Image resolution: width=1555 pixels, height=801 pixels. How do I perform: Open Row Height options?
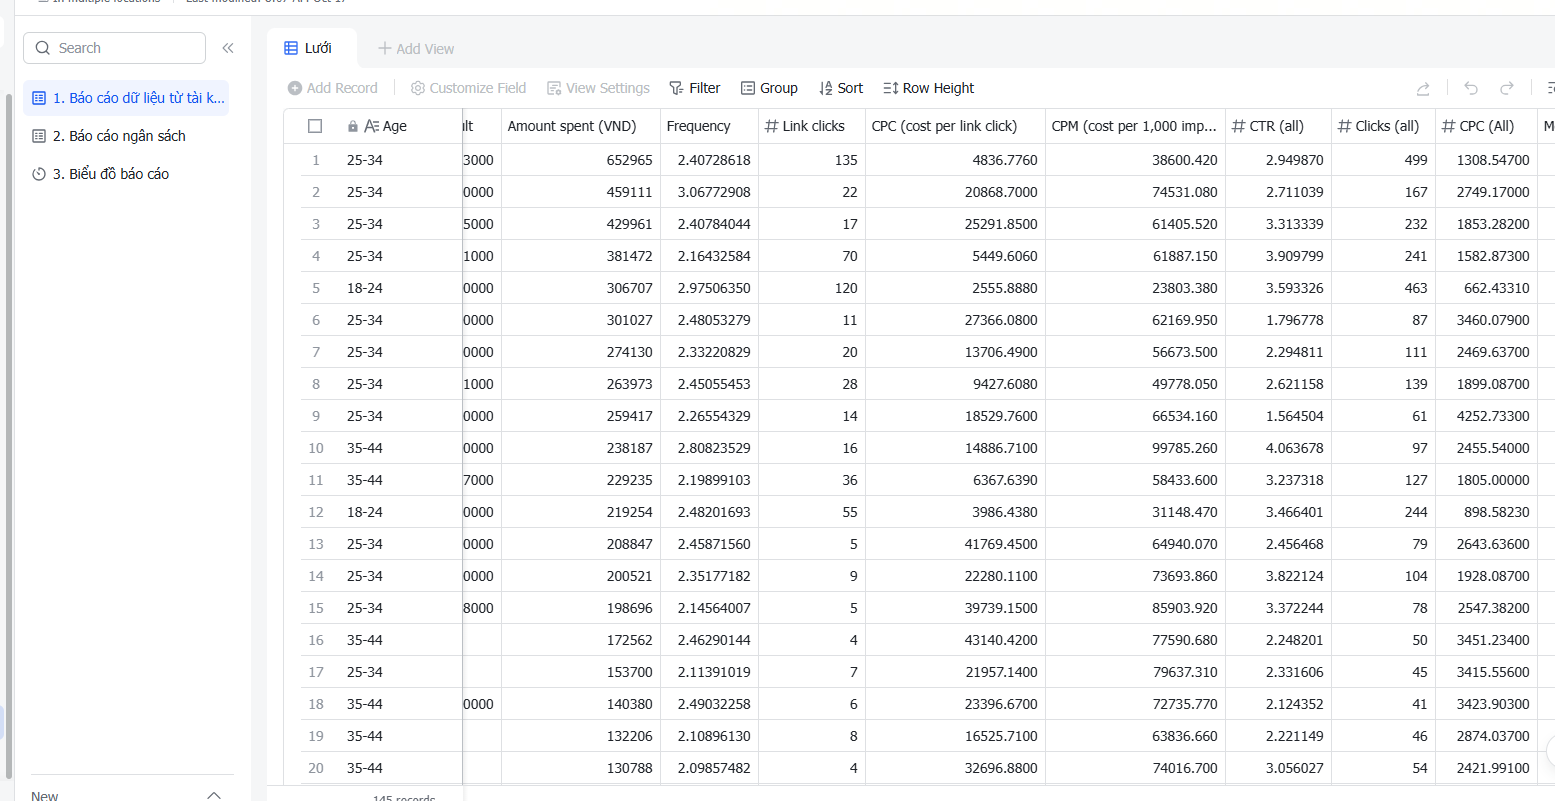click(x=929, y=88)
